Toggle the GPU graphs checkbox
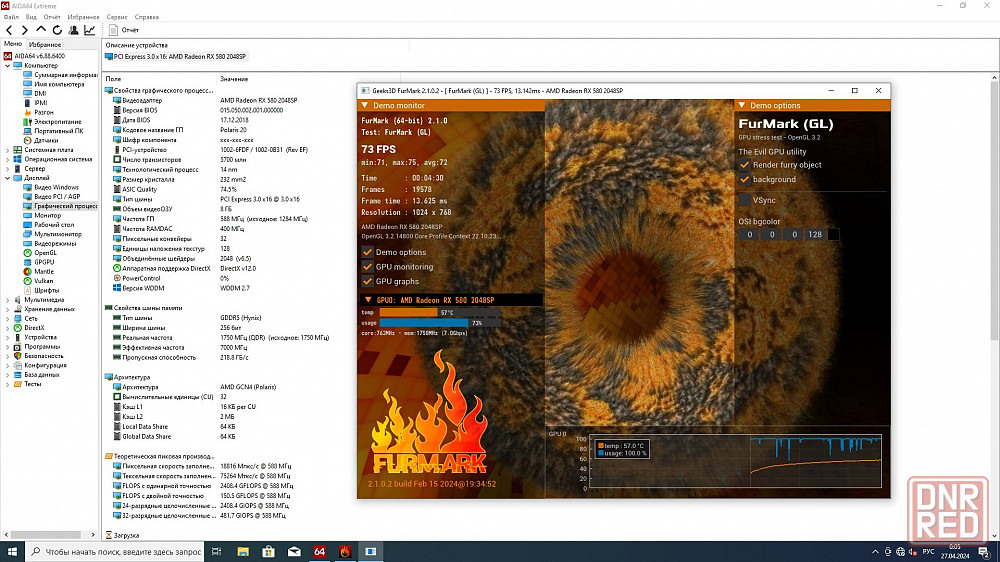Image resolution: width=1000 pixels, height=562 pixels. tap(367, 281)
